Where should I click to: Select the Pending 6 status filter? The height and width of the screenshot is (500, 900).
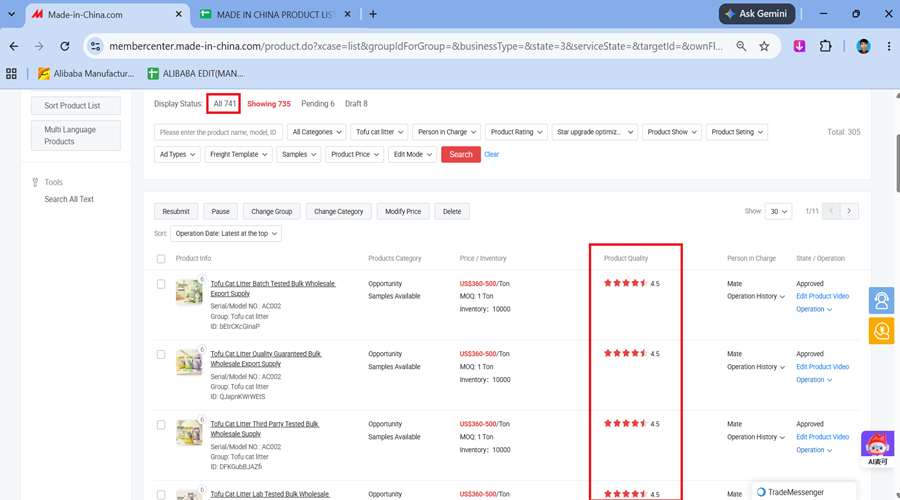317,104
